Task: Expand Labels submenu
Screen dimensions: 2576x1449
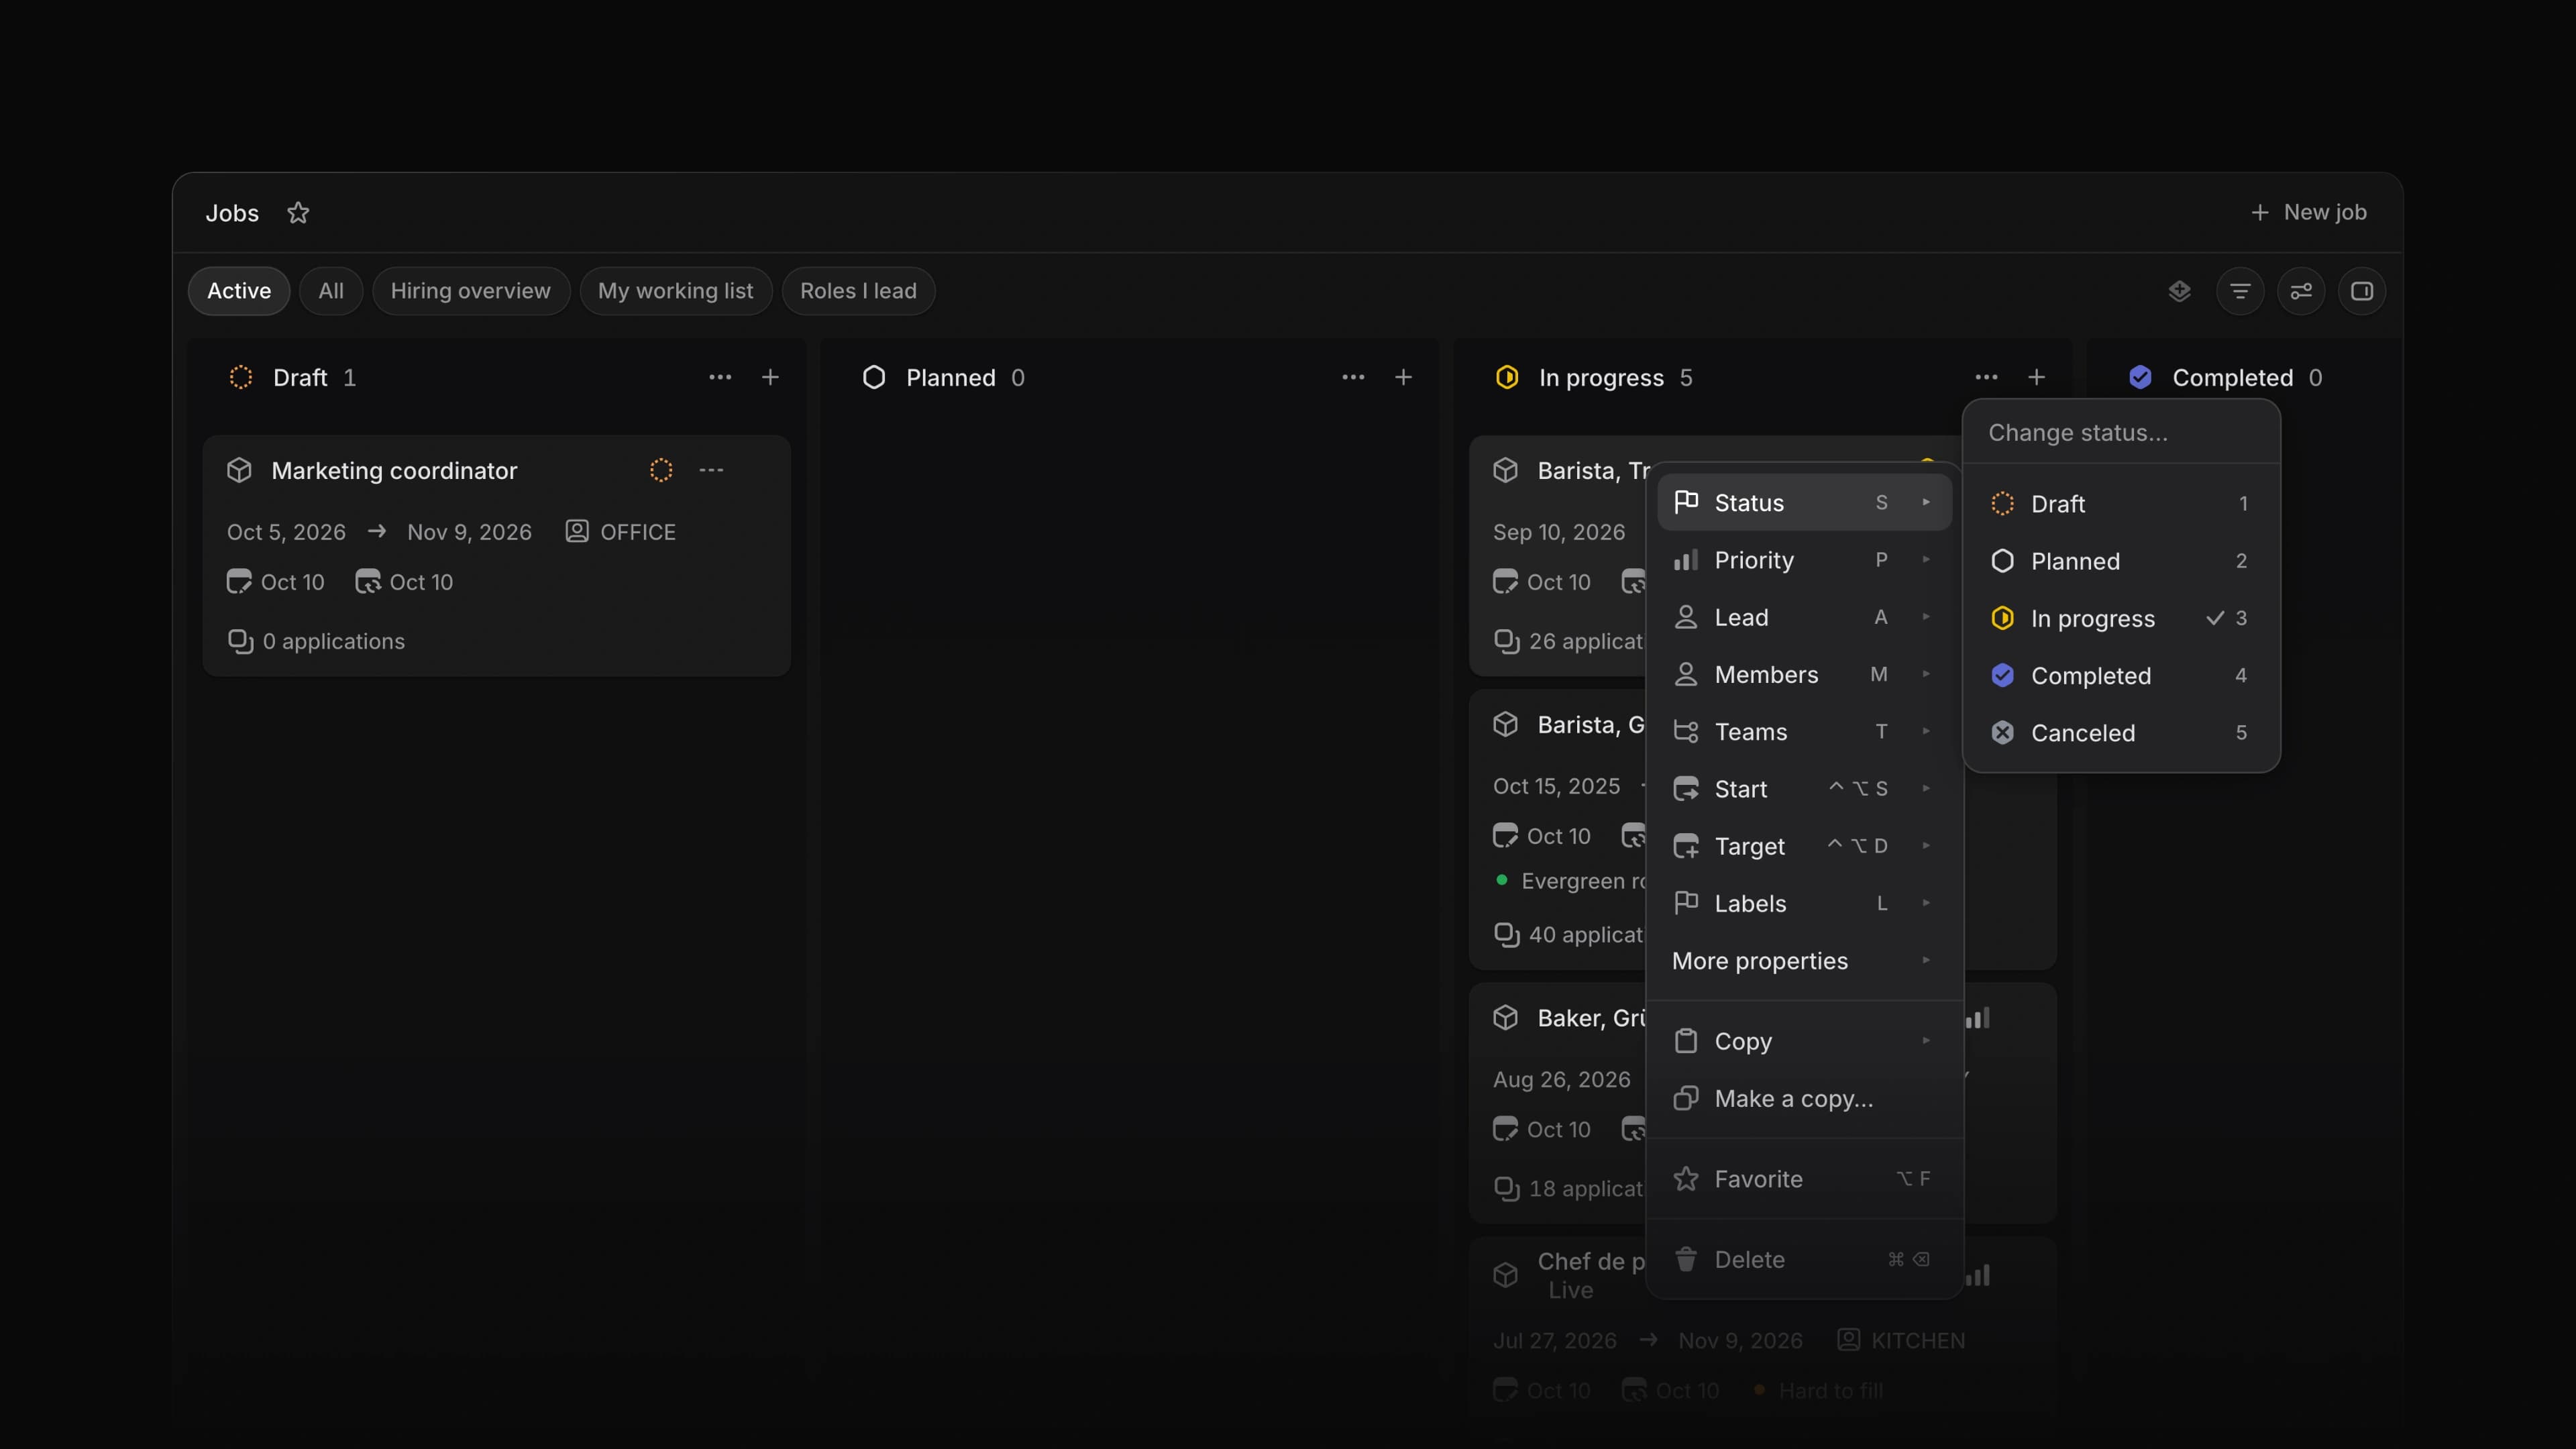Action: pos(1804,903)
